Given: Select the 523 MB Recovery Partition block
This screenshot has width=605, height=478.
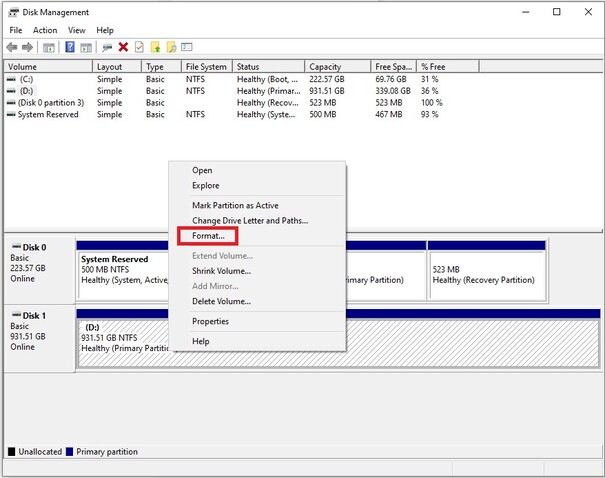Looking at the screenshot, I should click(486, 270).
